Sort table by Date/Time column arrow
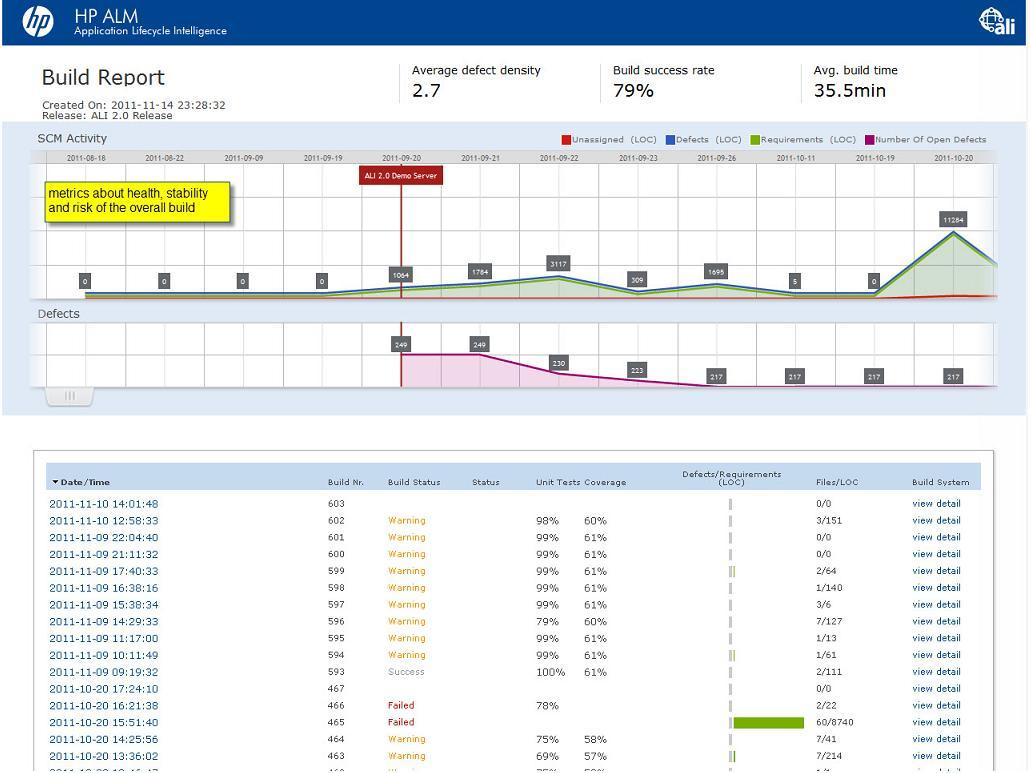Viewport: 1031px width, 773px height. pos(55,482)
